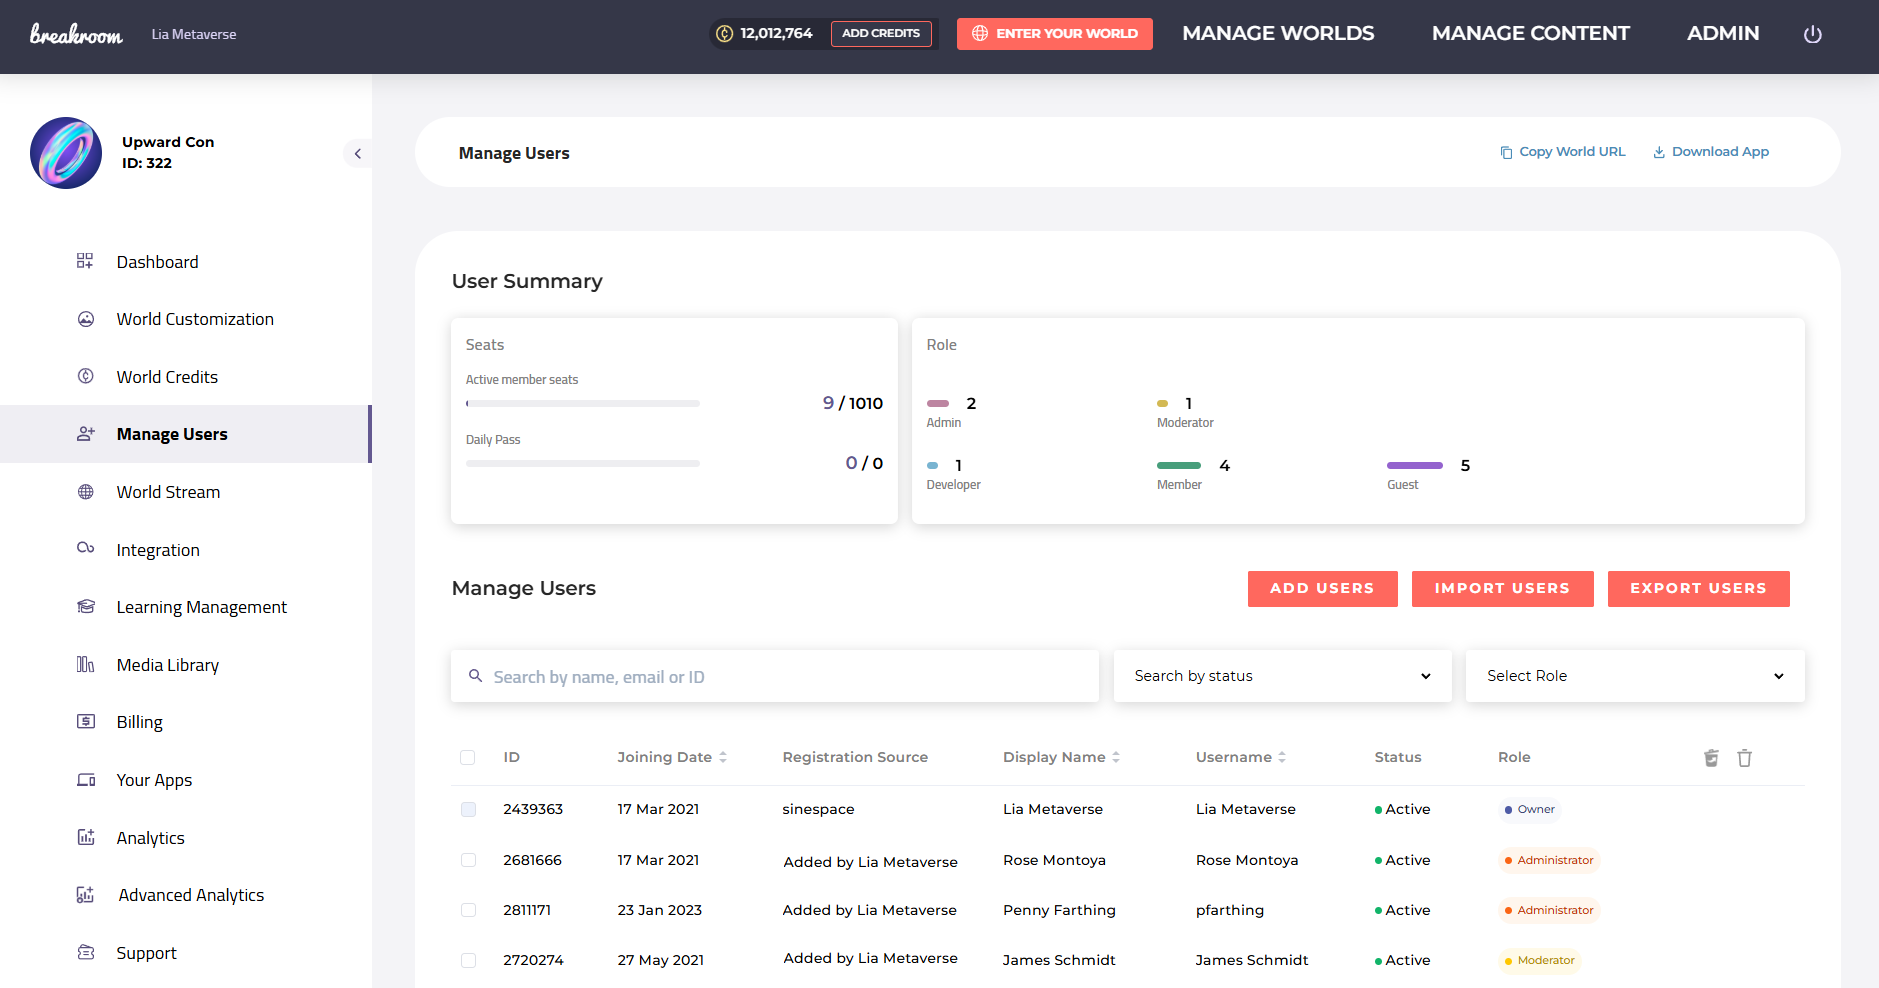Click the deactivate users trash-fill icon
The image size is (1879, 988).
point(1711,758)
